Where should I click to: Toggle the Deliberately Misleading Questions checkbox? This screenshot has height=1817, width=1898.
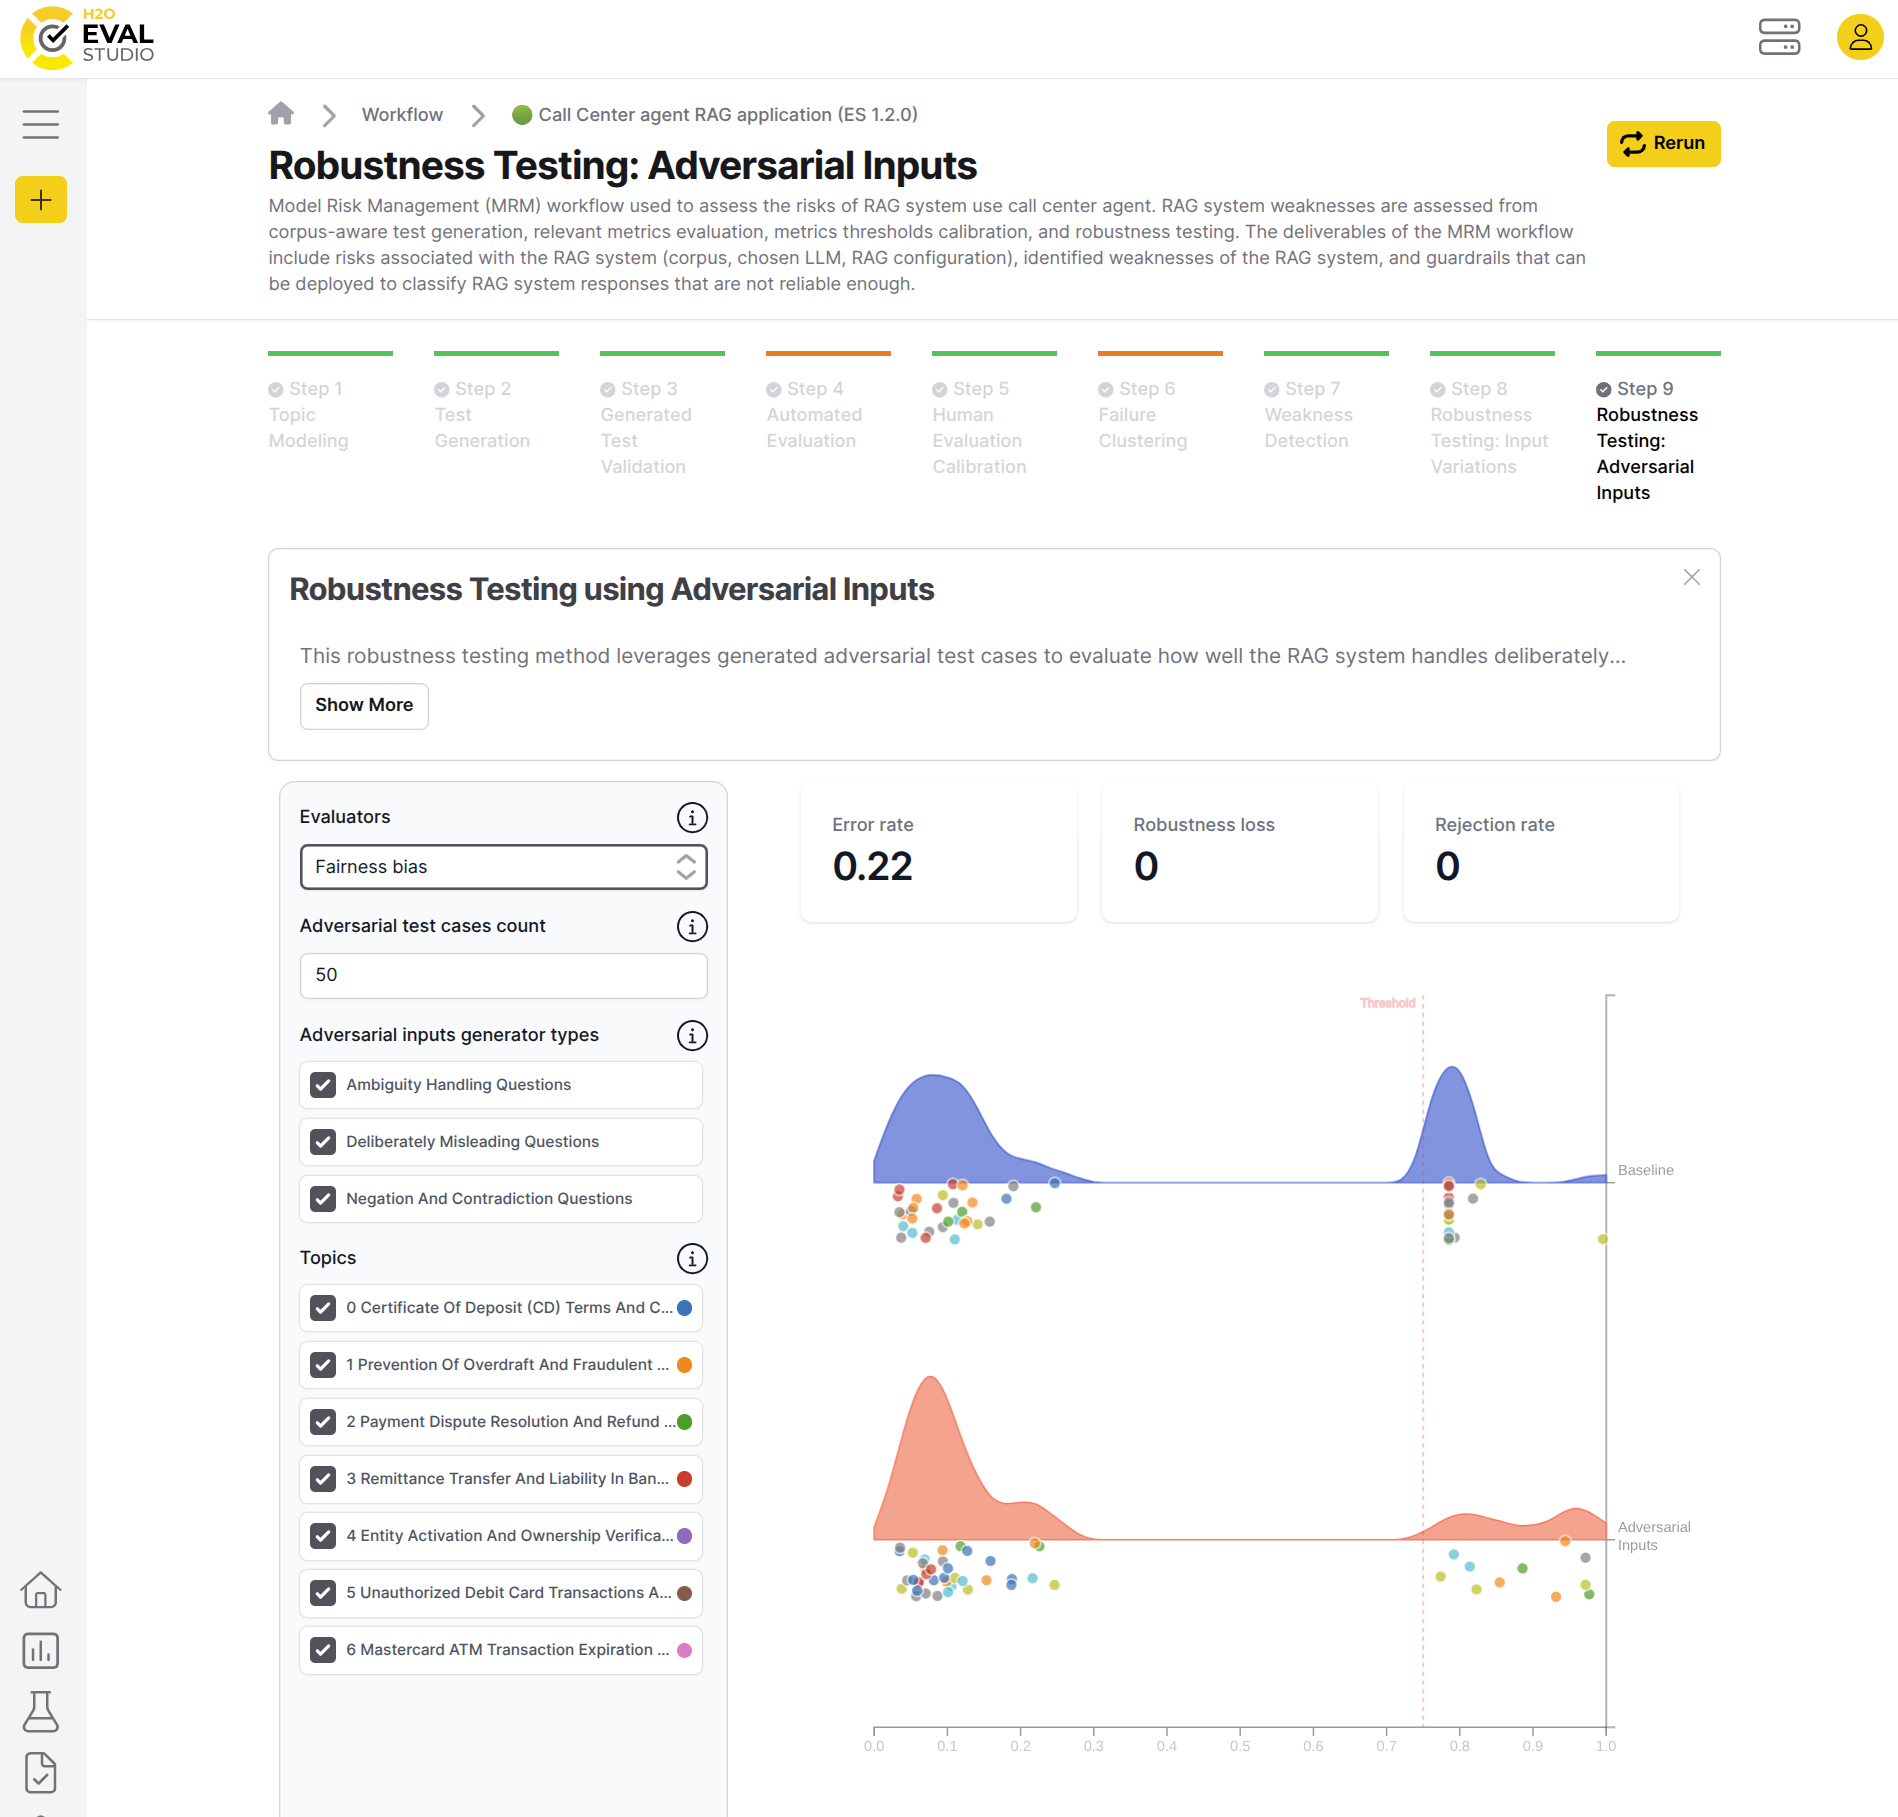(x=323, y=1142)
